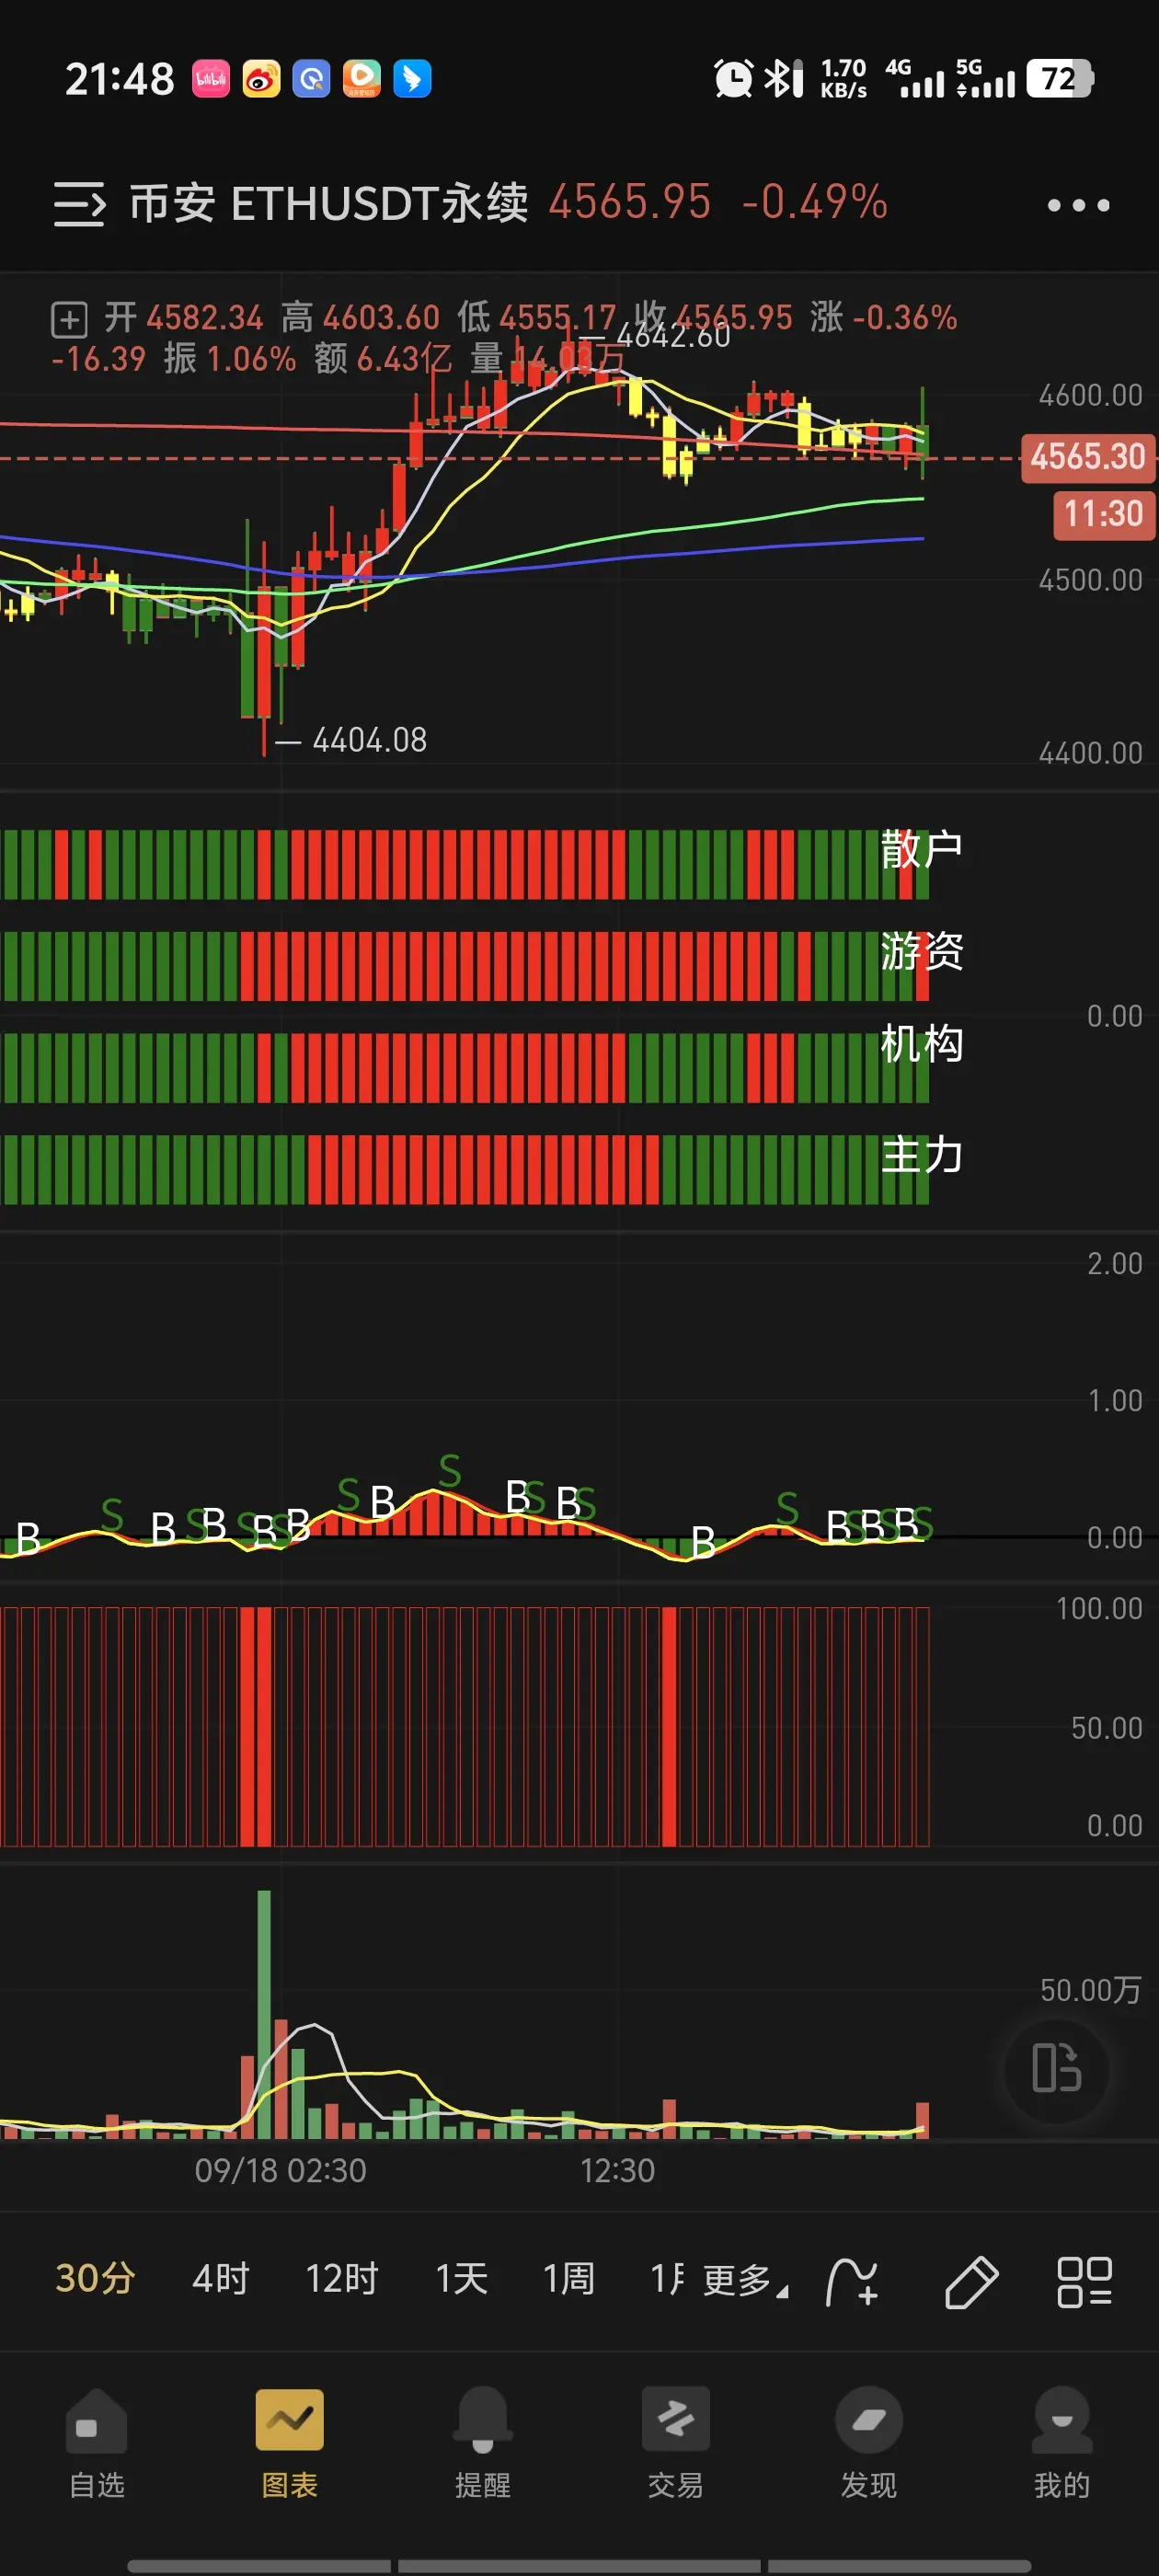Tap the 散户 indicator row label
Screen dimensions: 1159x2576
[x=921, y=849]
